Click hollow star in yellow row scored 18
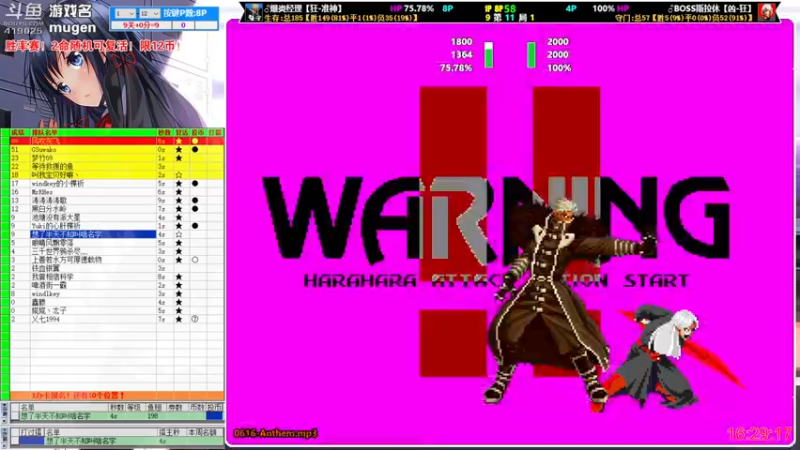Screen dimensions: 800x450 [179, 175]
